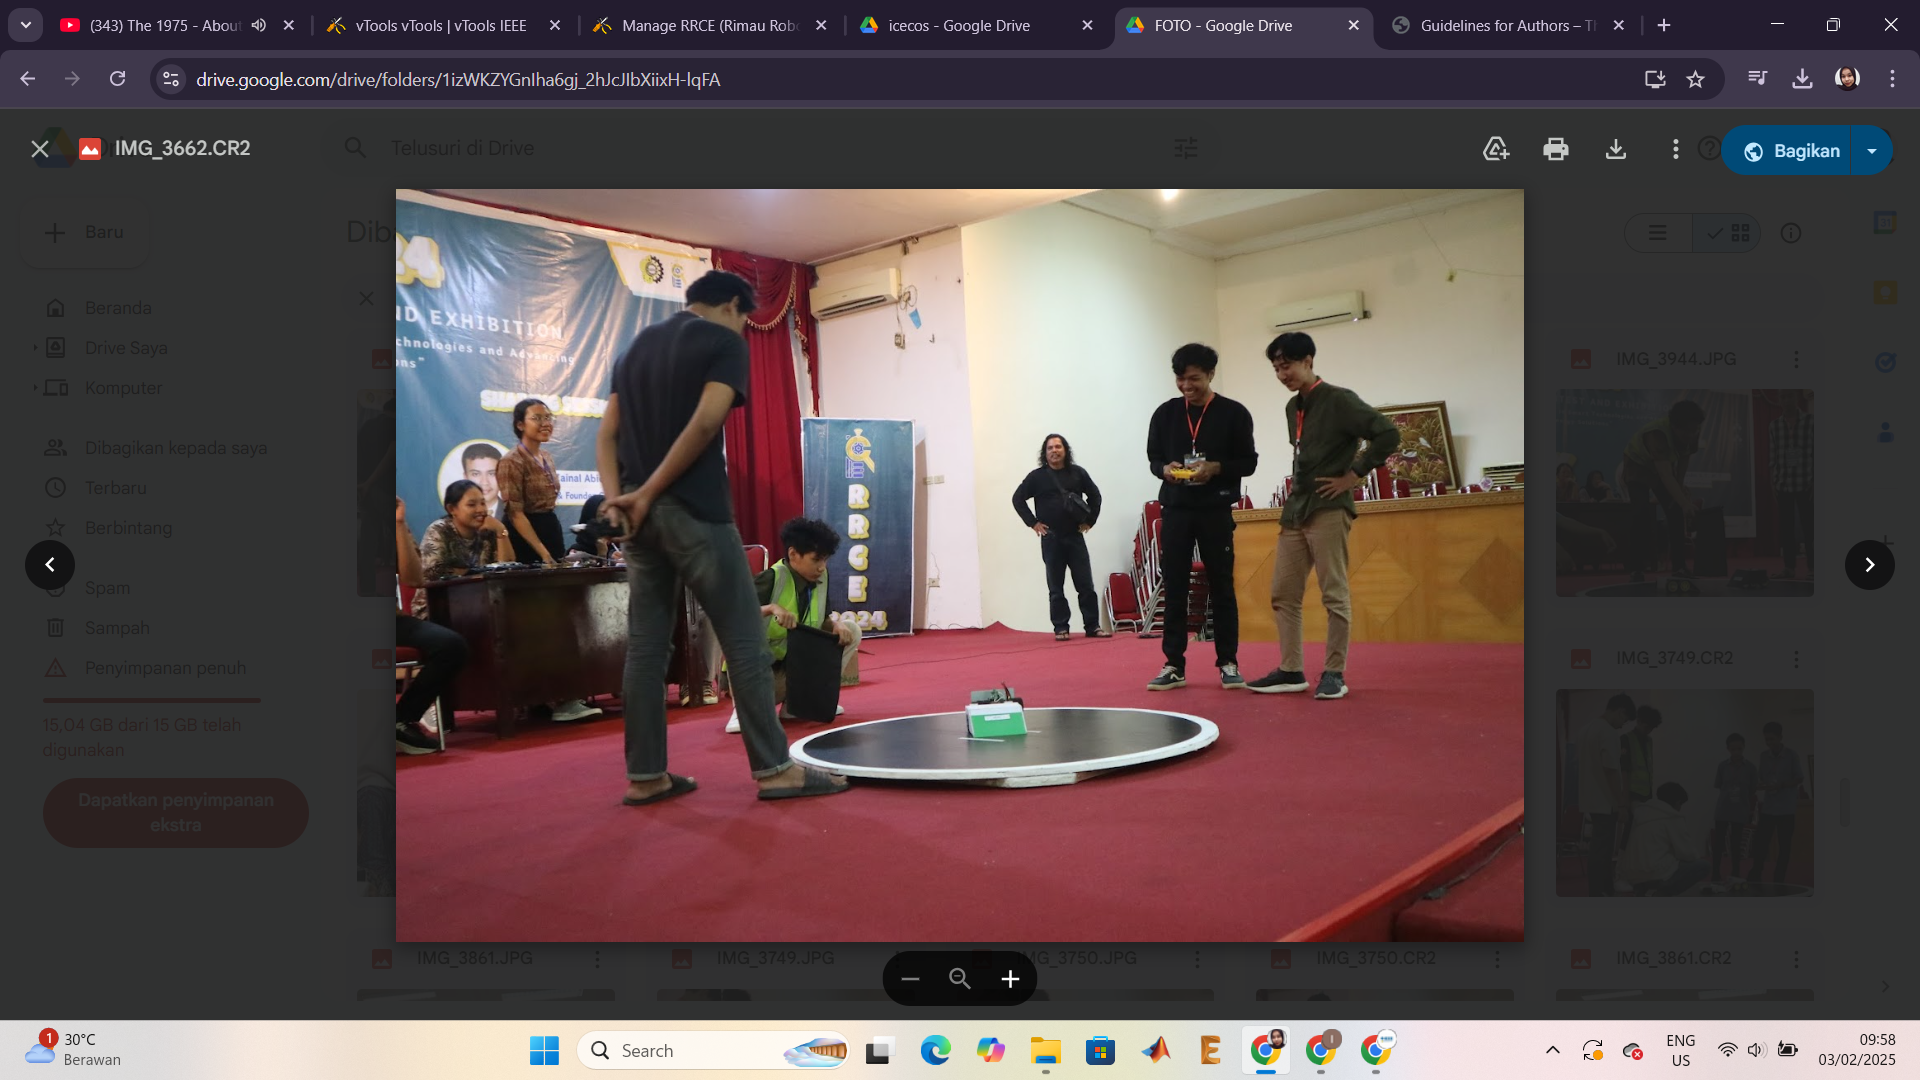
Task: Expand the Drive Saya tree arrow
Action: pos(35,348)
